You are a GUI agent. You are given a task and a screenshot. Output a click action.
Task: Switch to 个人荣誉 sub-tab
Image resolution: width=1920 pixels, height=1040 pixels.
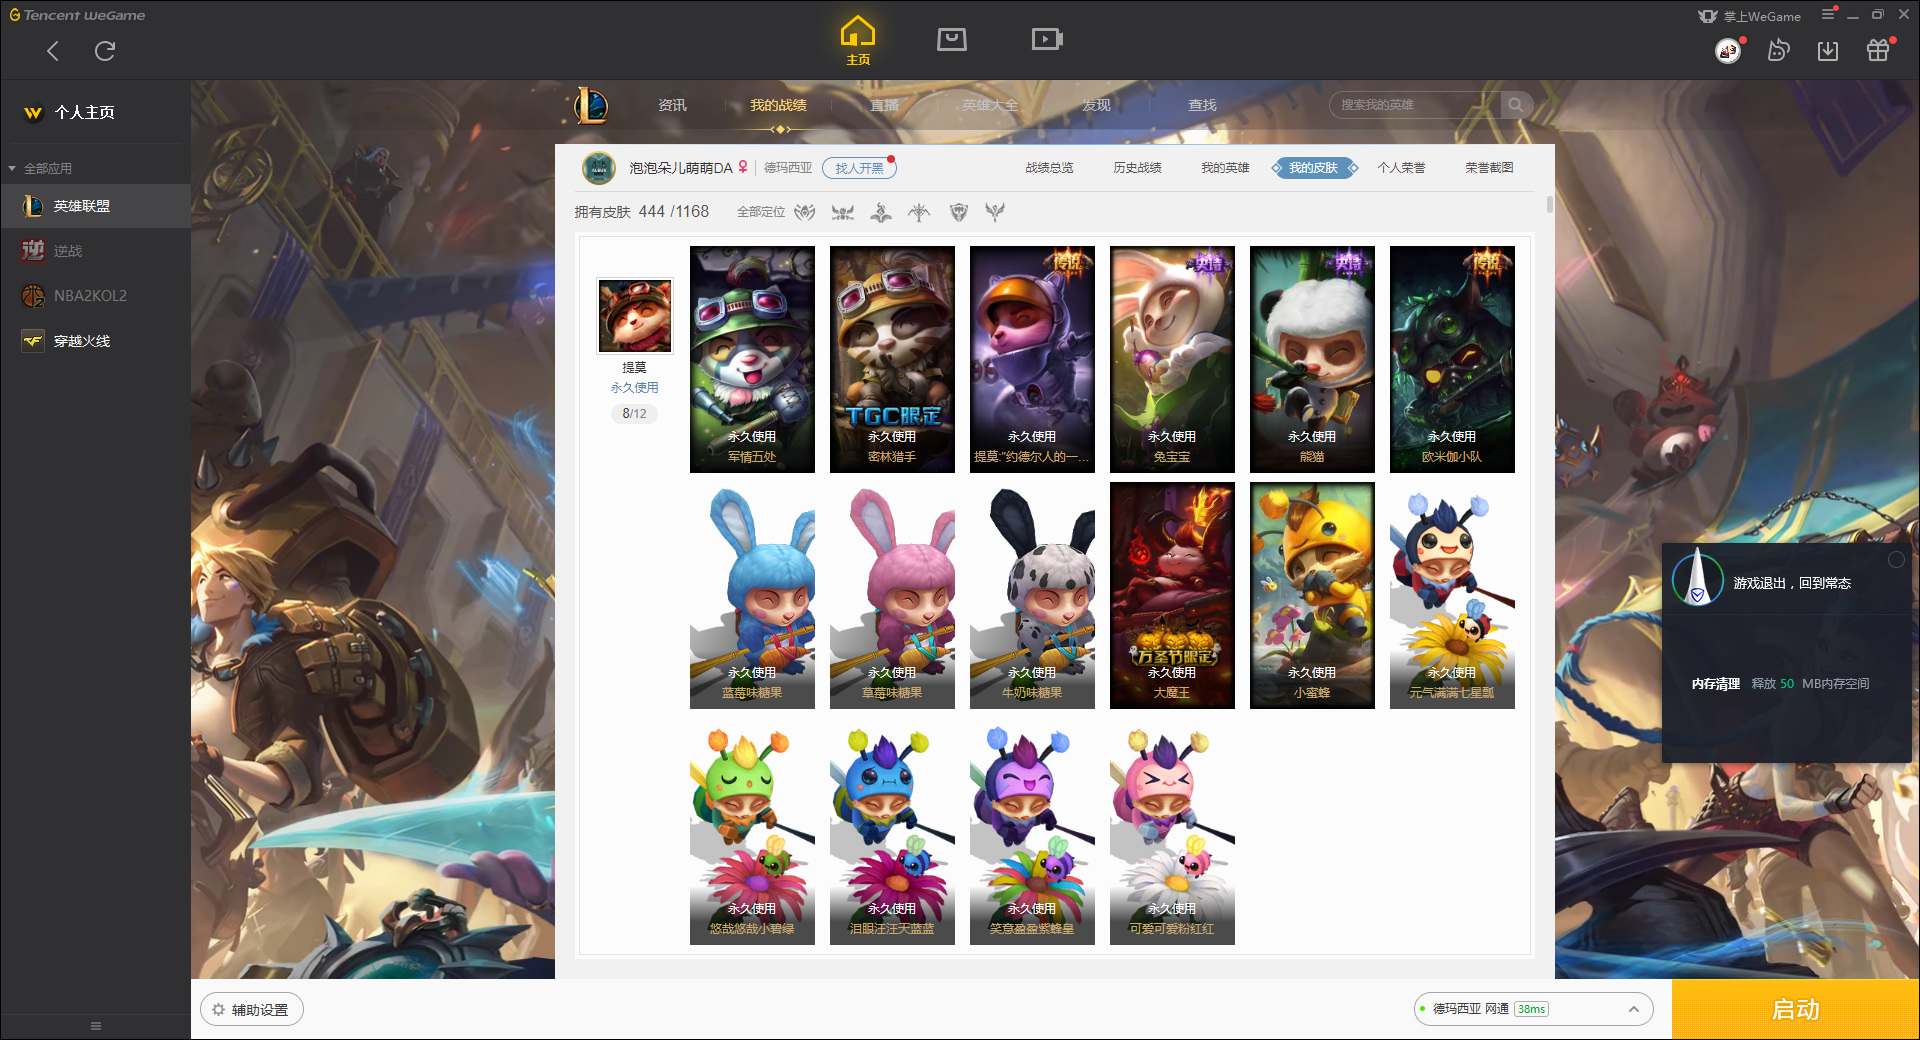coord(1401,168)
